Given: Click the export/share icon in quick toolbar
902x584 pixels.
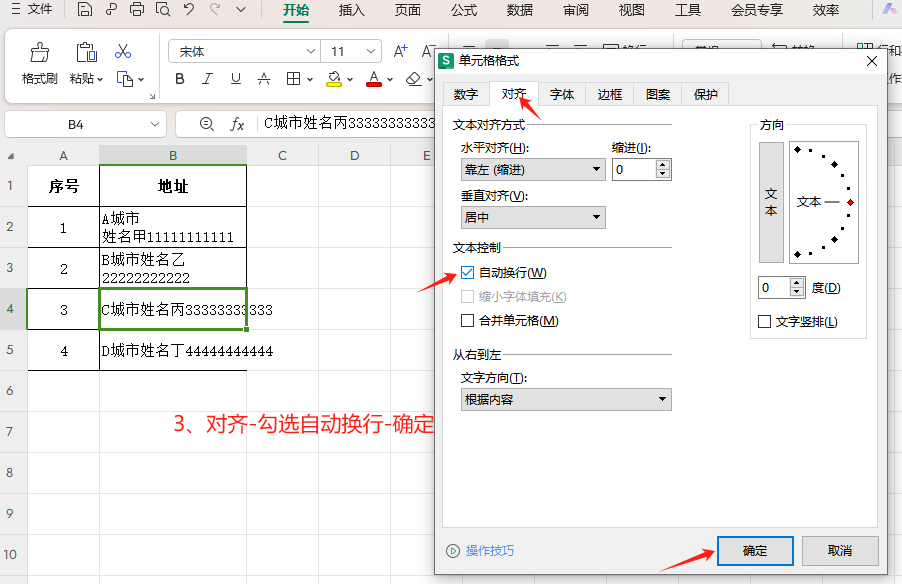Looking at the screenshot, I should [x=111, y=9].
